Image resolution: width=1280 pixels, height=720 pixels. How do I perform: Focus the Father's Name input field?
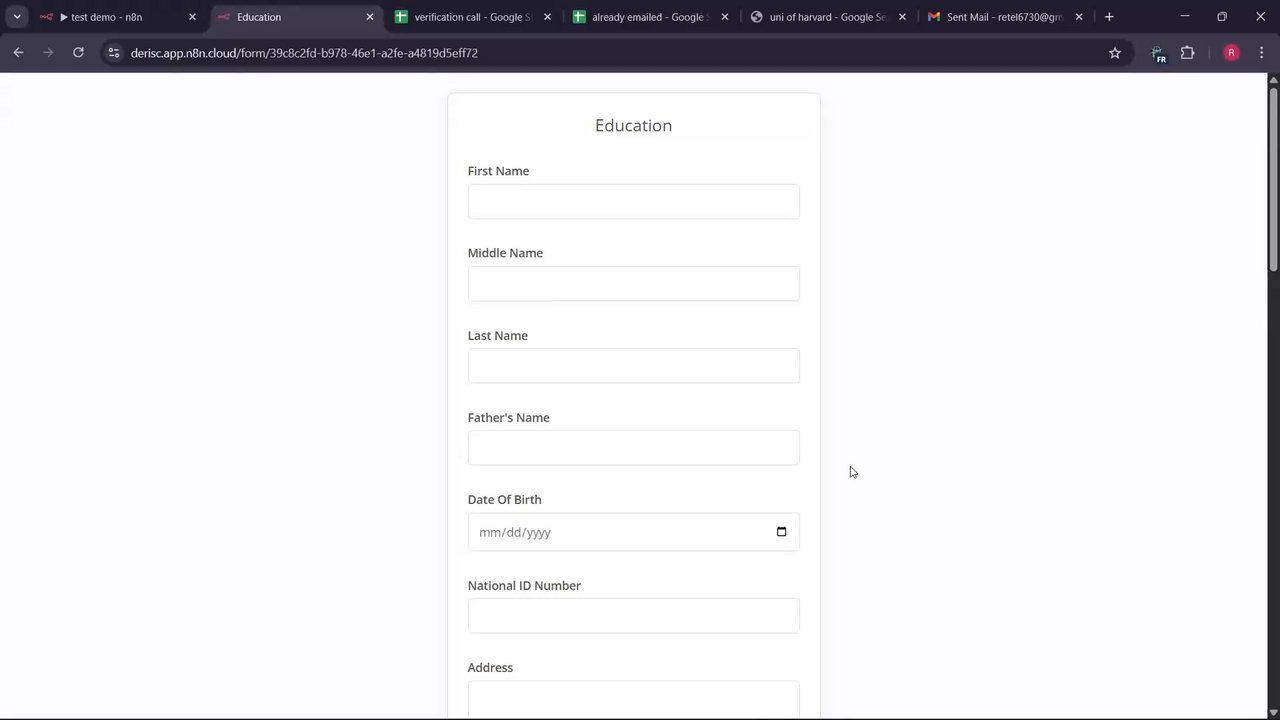pos(633,448)
